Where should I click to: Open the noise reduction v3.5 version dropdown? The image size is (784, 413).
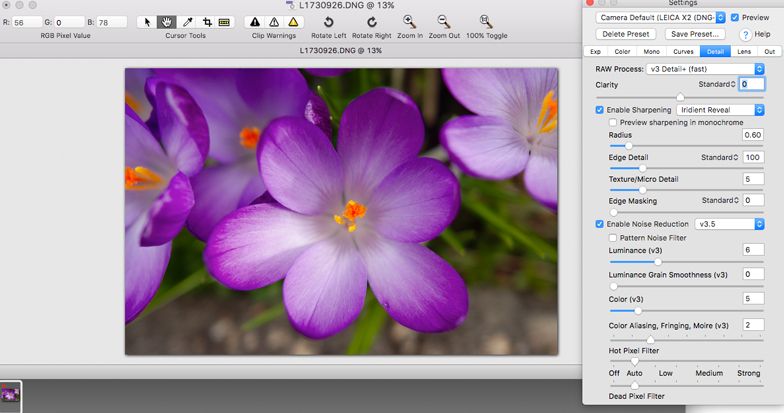pyautogui.click(x=730, y=224)
